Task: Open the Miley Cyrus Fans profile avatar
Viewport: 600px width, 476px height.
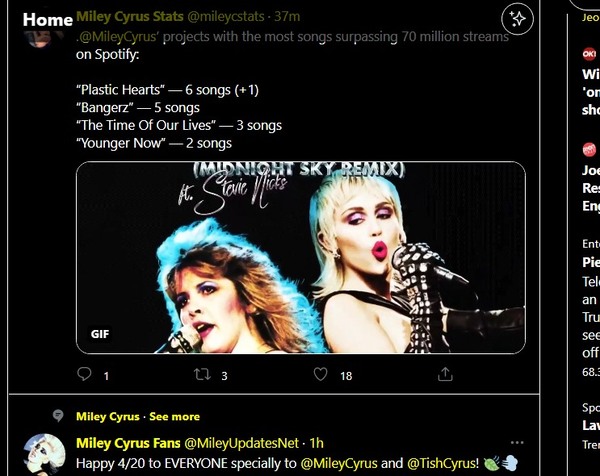Action: tap(44, 455)
